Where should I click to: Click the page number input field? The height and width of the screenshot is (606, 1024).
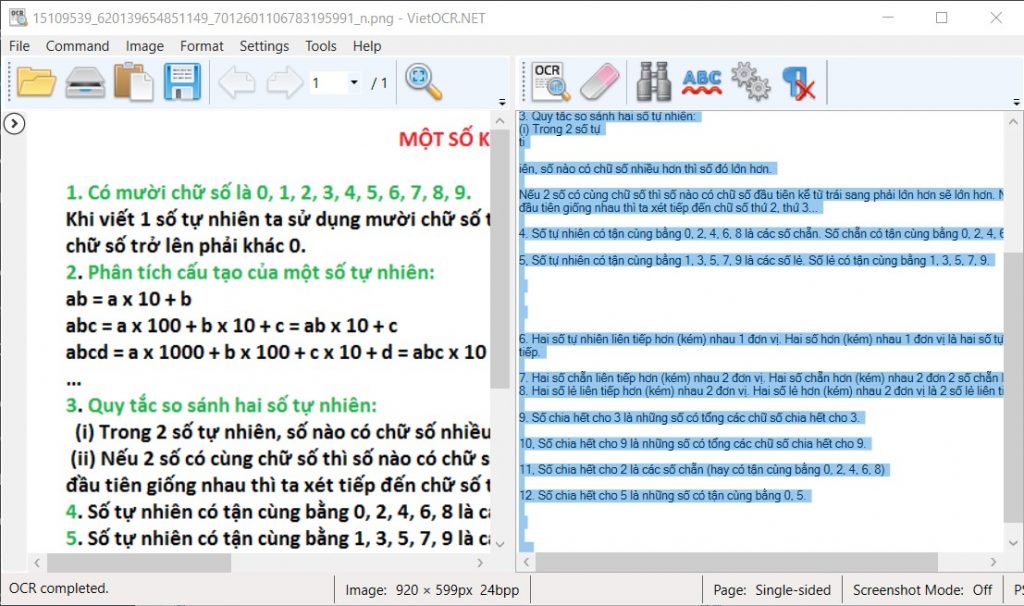tap(328, 82)
